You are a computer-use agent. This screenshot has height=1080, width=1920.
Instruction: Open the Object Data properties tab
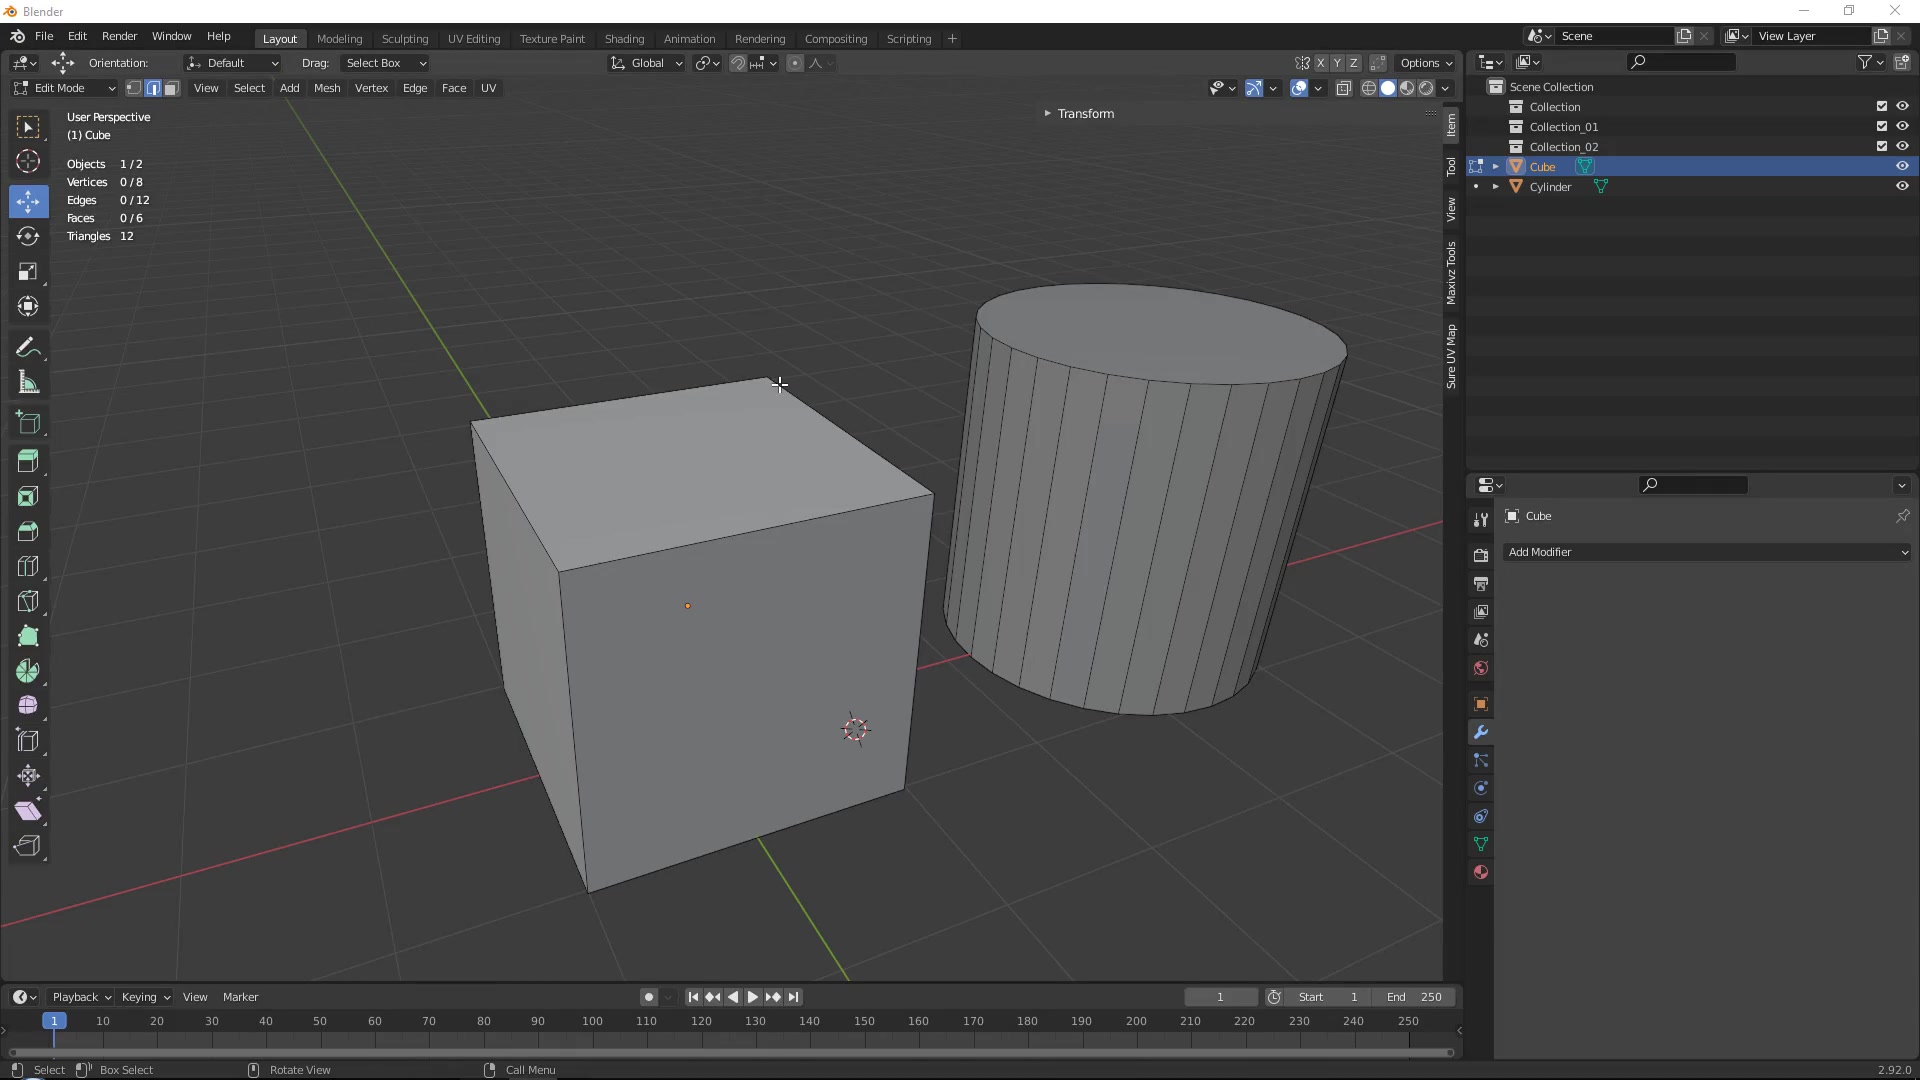pyautogui.click(x=1481, y=844)
